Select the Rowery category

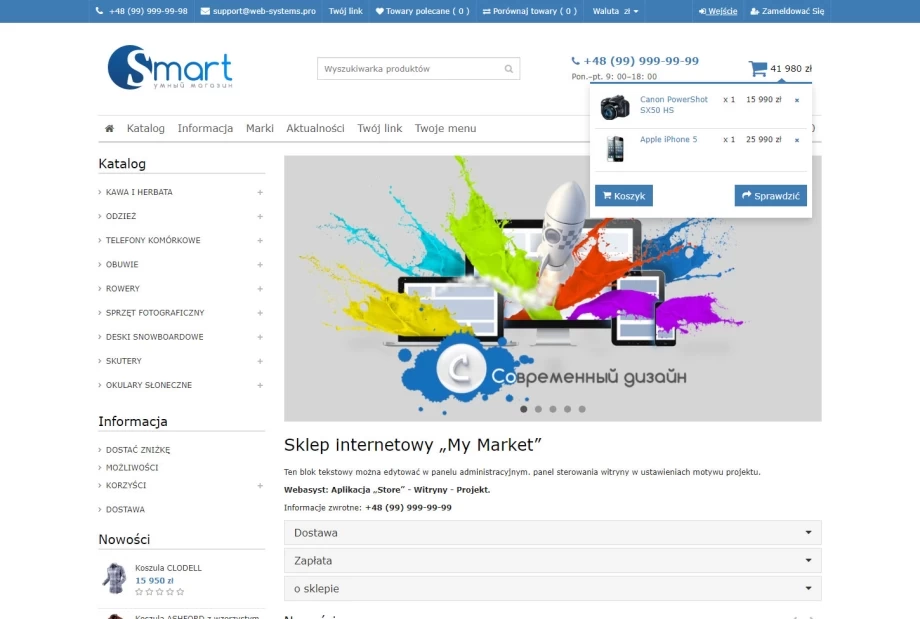tap(123, 289)
